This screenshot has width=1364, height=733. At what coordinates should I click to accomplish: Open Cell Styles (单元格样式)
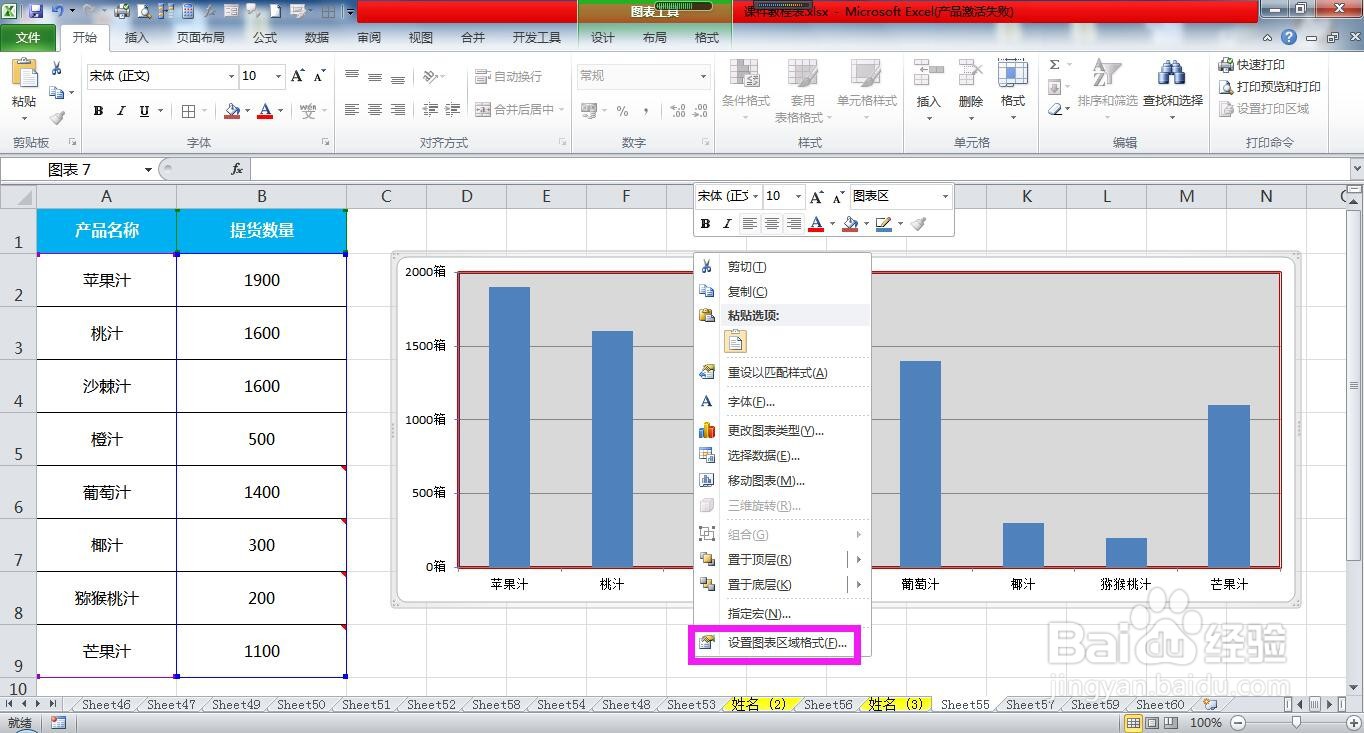click(x=866, y=90)
